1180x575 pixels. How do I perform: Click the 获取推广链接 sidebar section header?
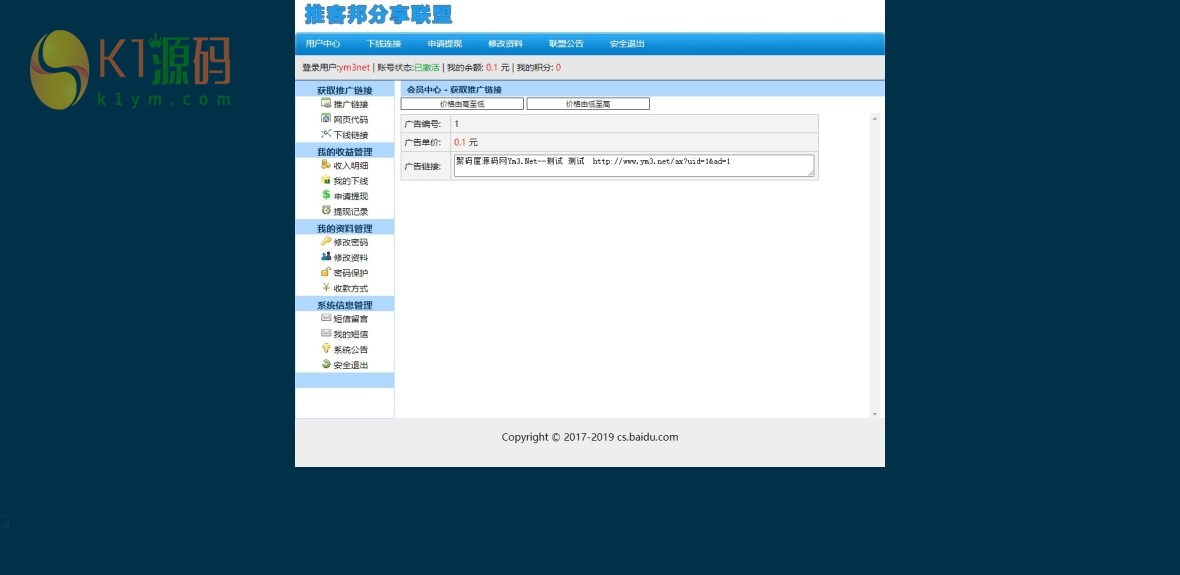pyautogui.click(x=345, y=90)
